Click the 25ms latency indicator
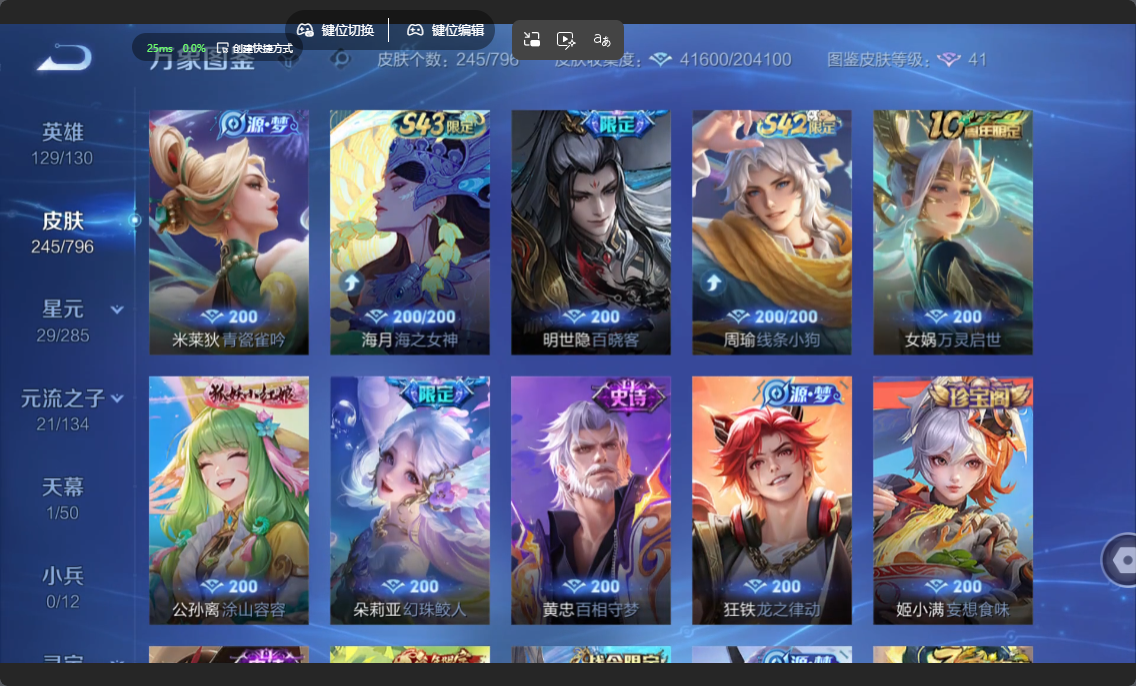 tap(159, 49)
